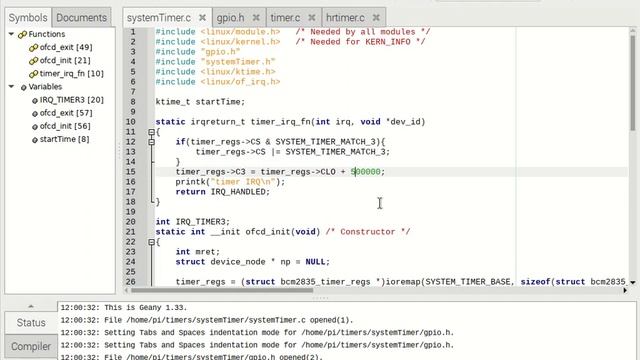Click line number 8 in the margin
Screen dimensions: 640x360
(133, 102)
